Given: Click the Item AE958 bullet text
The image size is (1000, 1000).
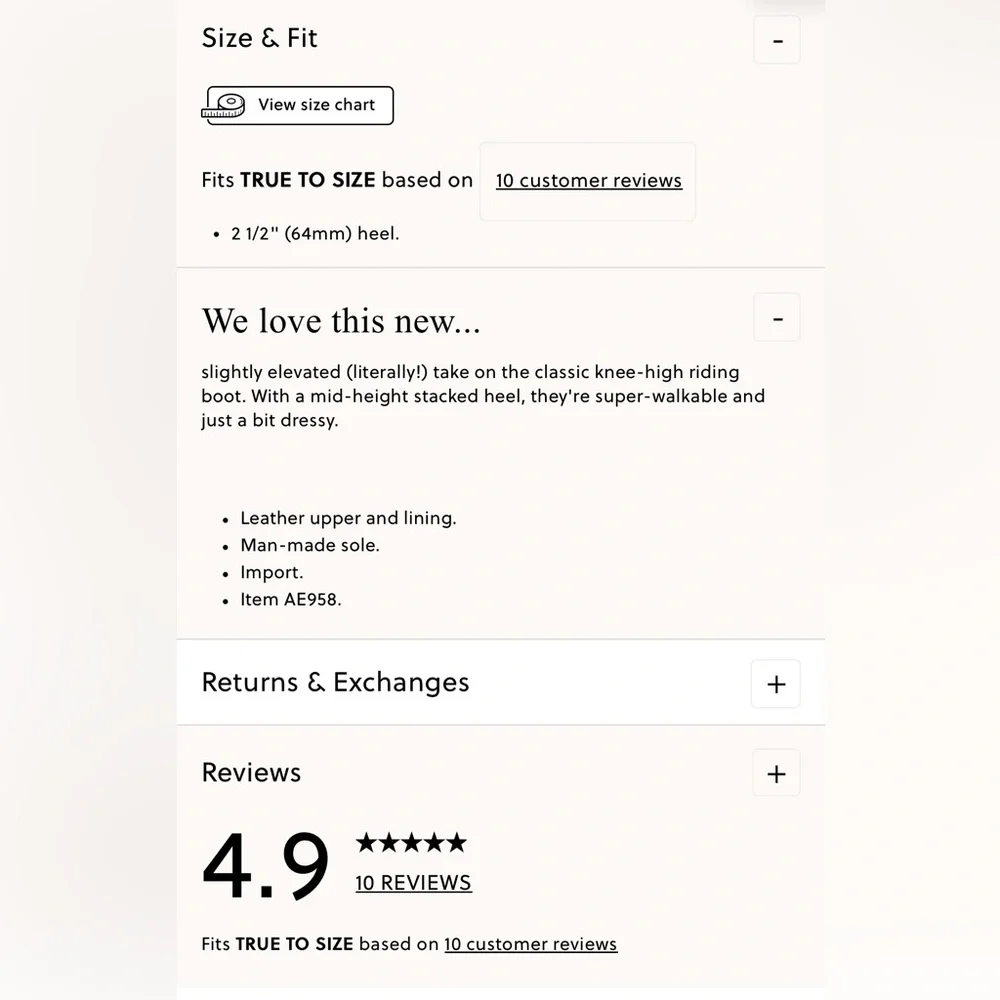Looking at the screenshot, I should click(290, 600).
